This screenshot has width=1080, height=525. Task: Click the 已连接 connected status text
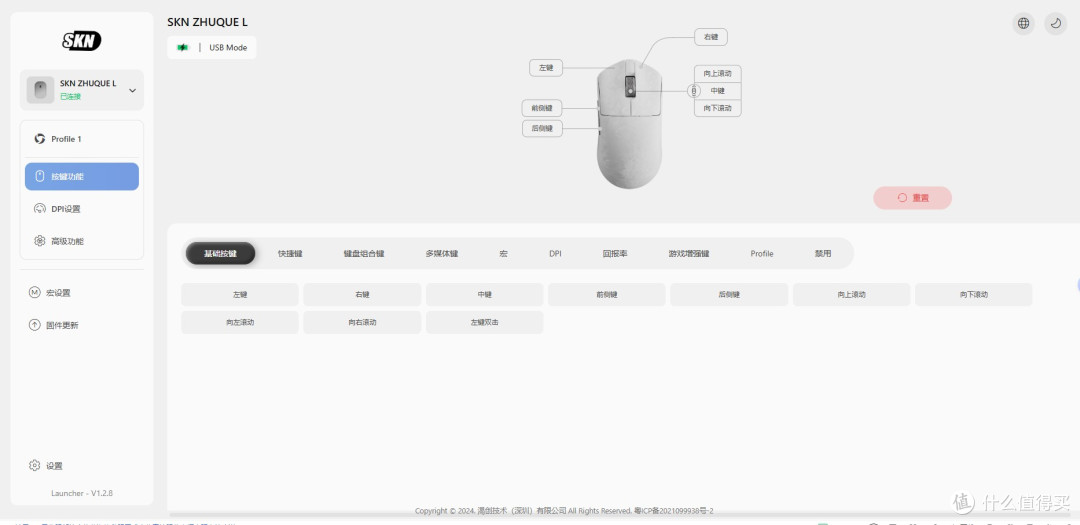pyautogui.click(x=70, y=96)
